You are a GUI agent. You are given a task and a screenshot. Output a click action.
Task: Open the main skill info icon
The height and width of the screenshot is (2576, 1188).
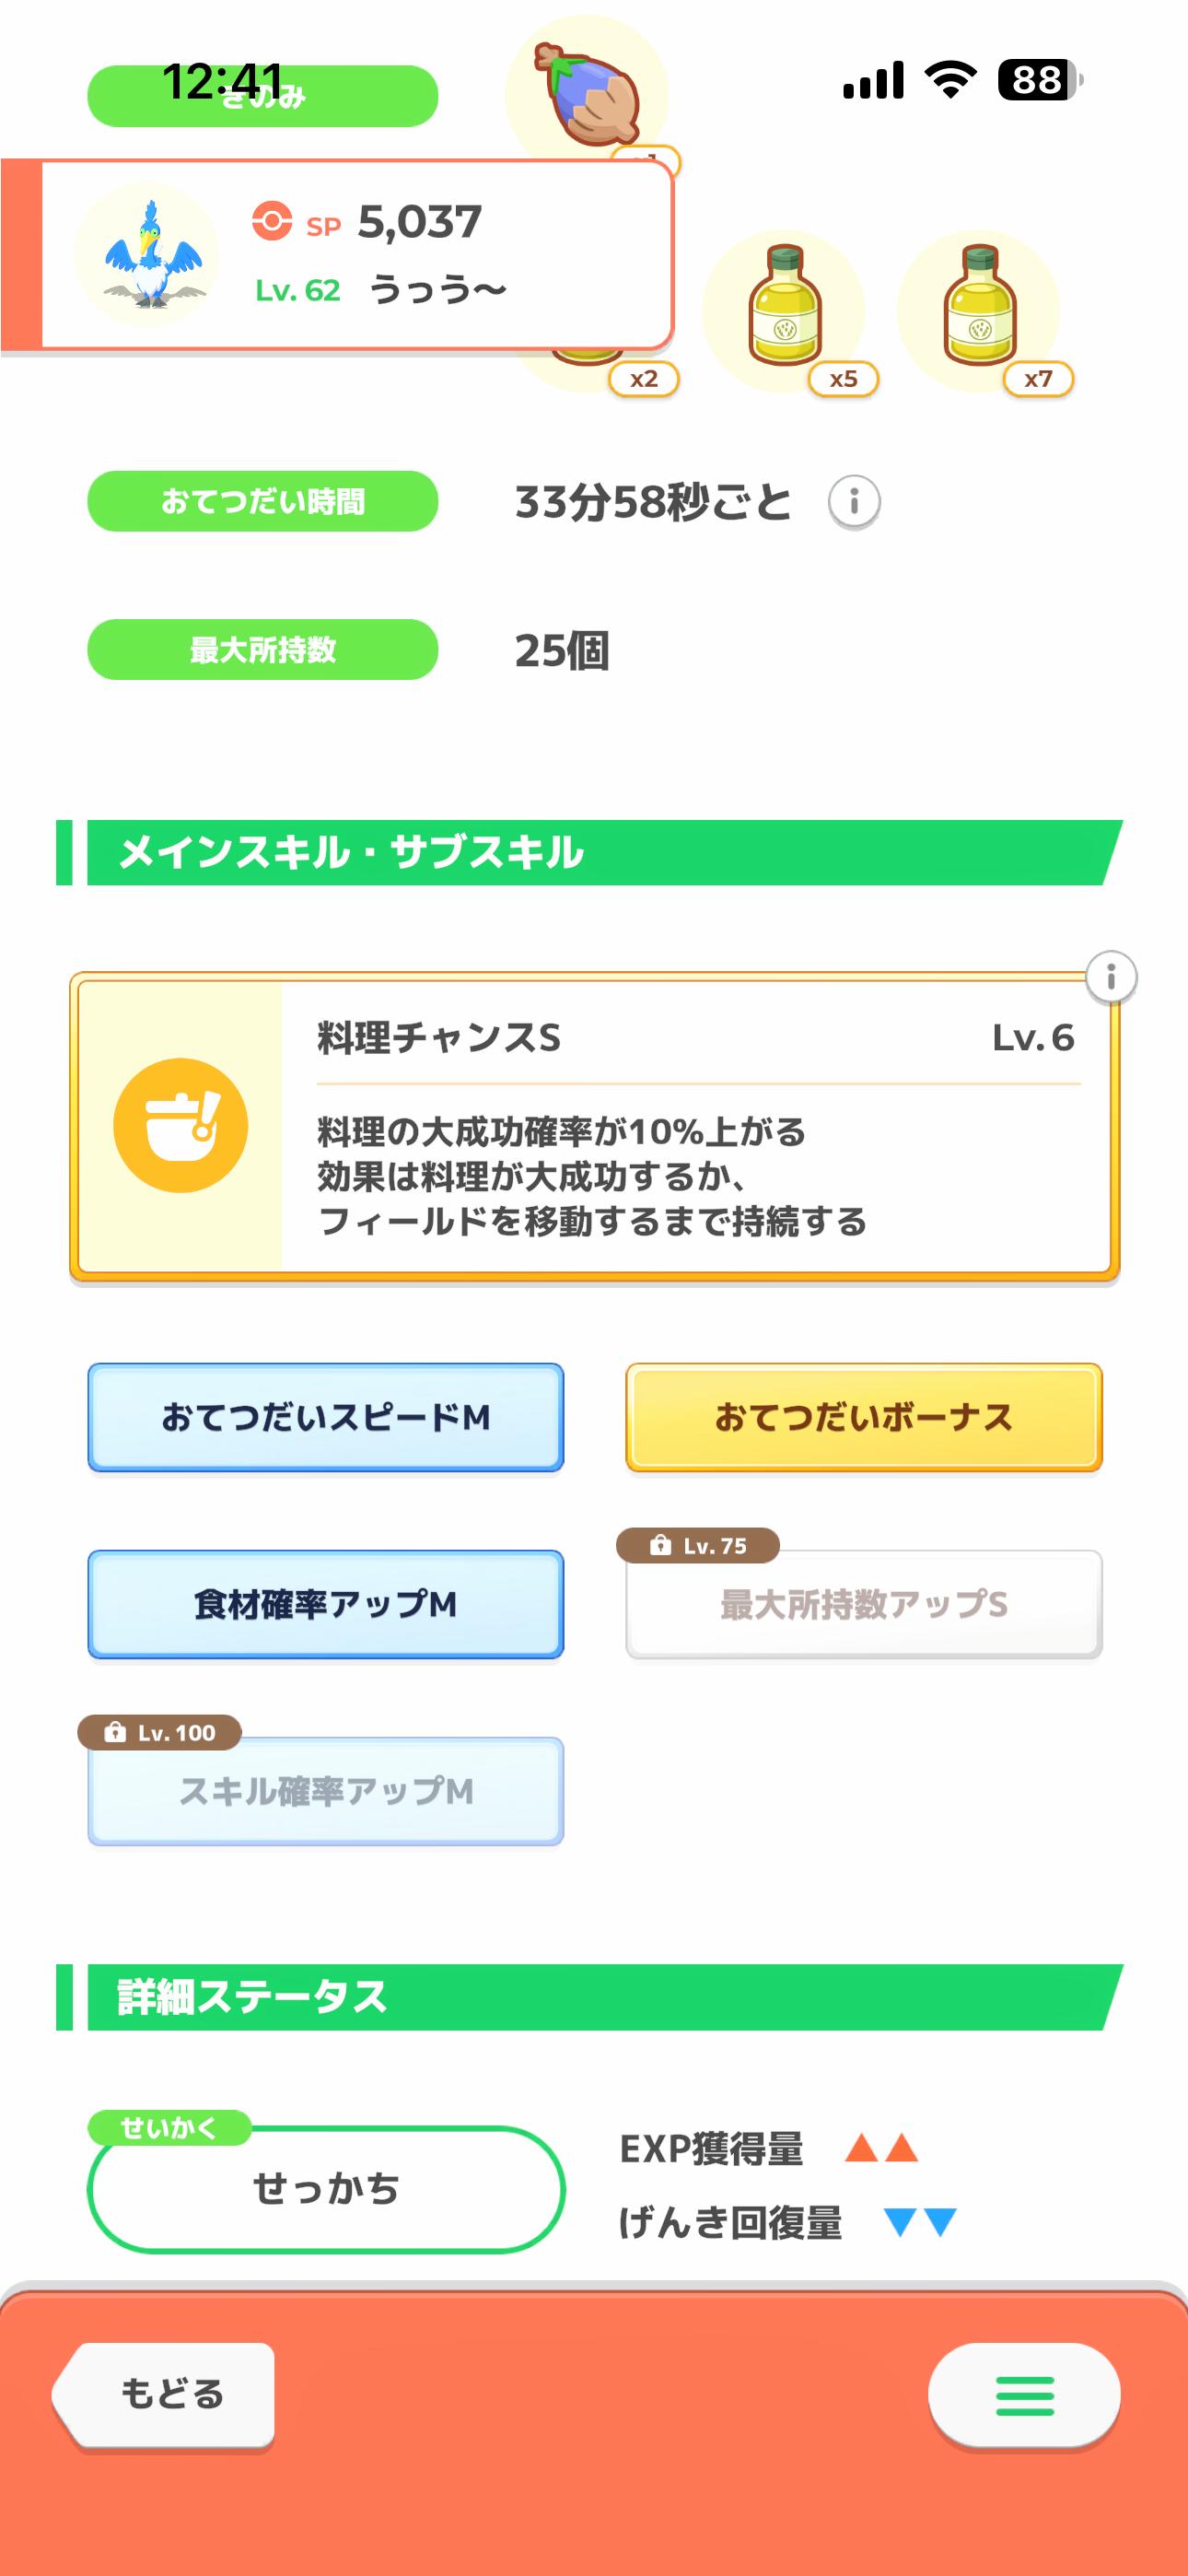tap(1110, 977)
